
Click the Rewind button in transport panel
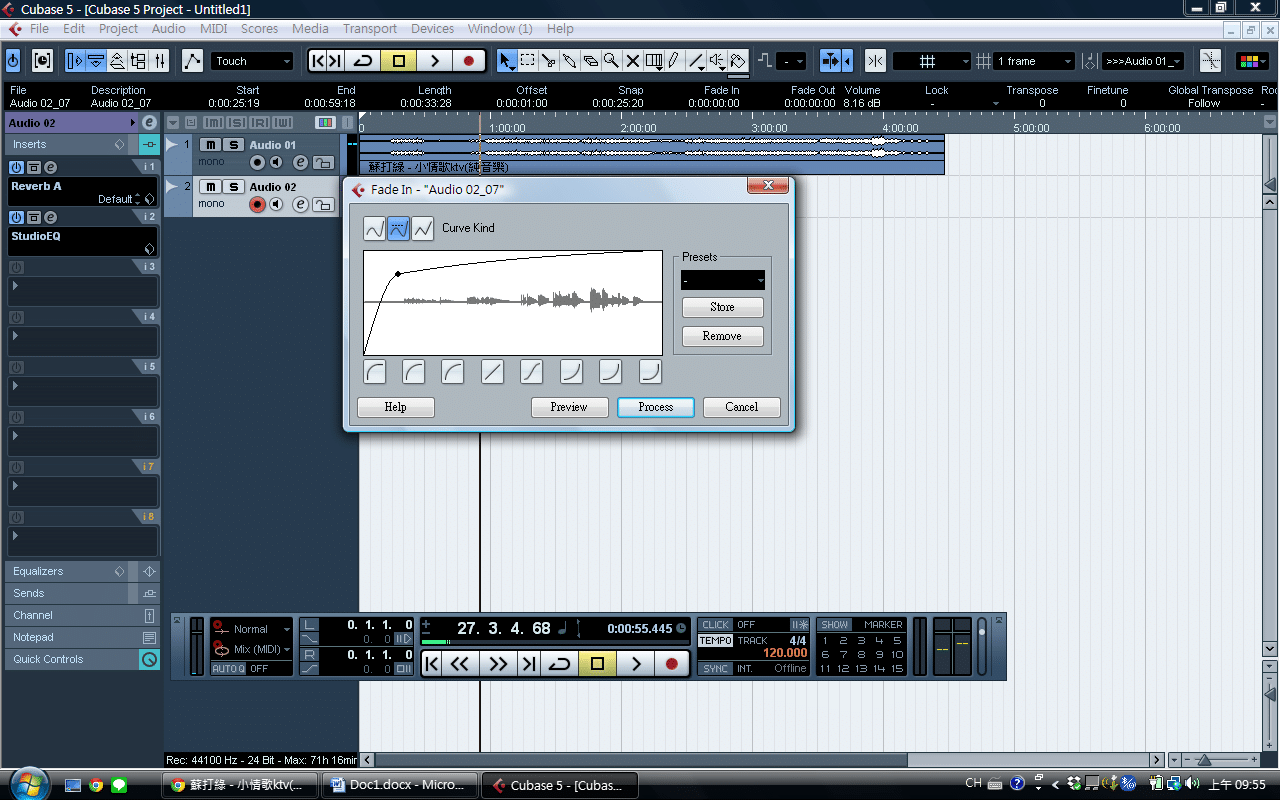[x=459, y=663]
